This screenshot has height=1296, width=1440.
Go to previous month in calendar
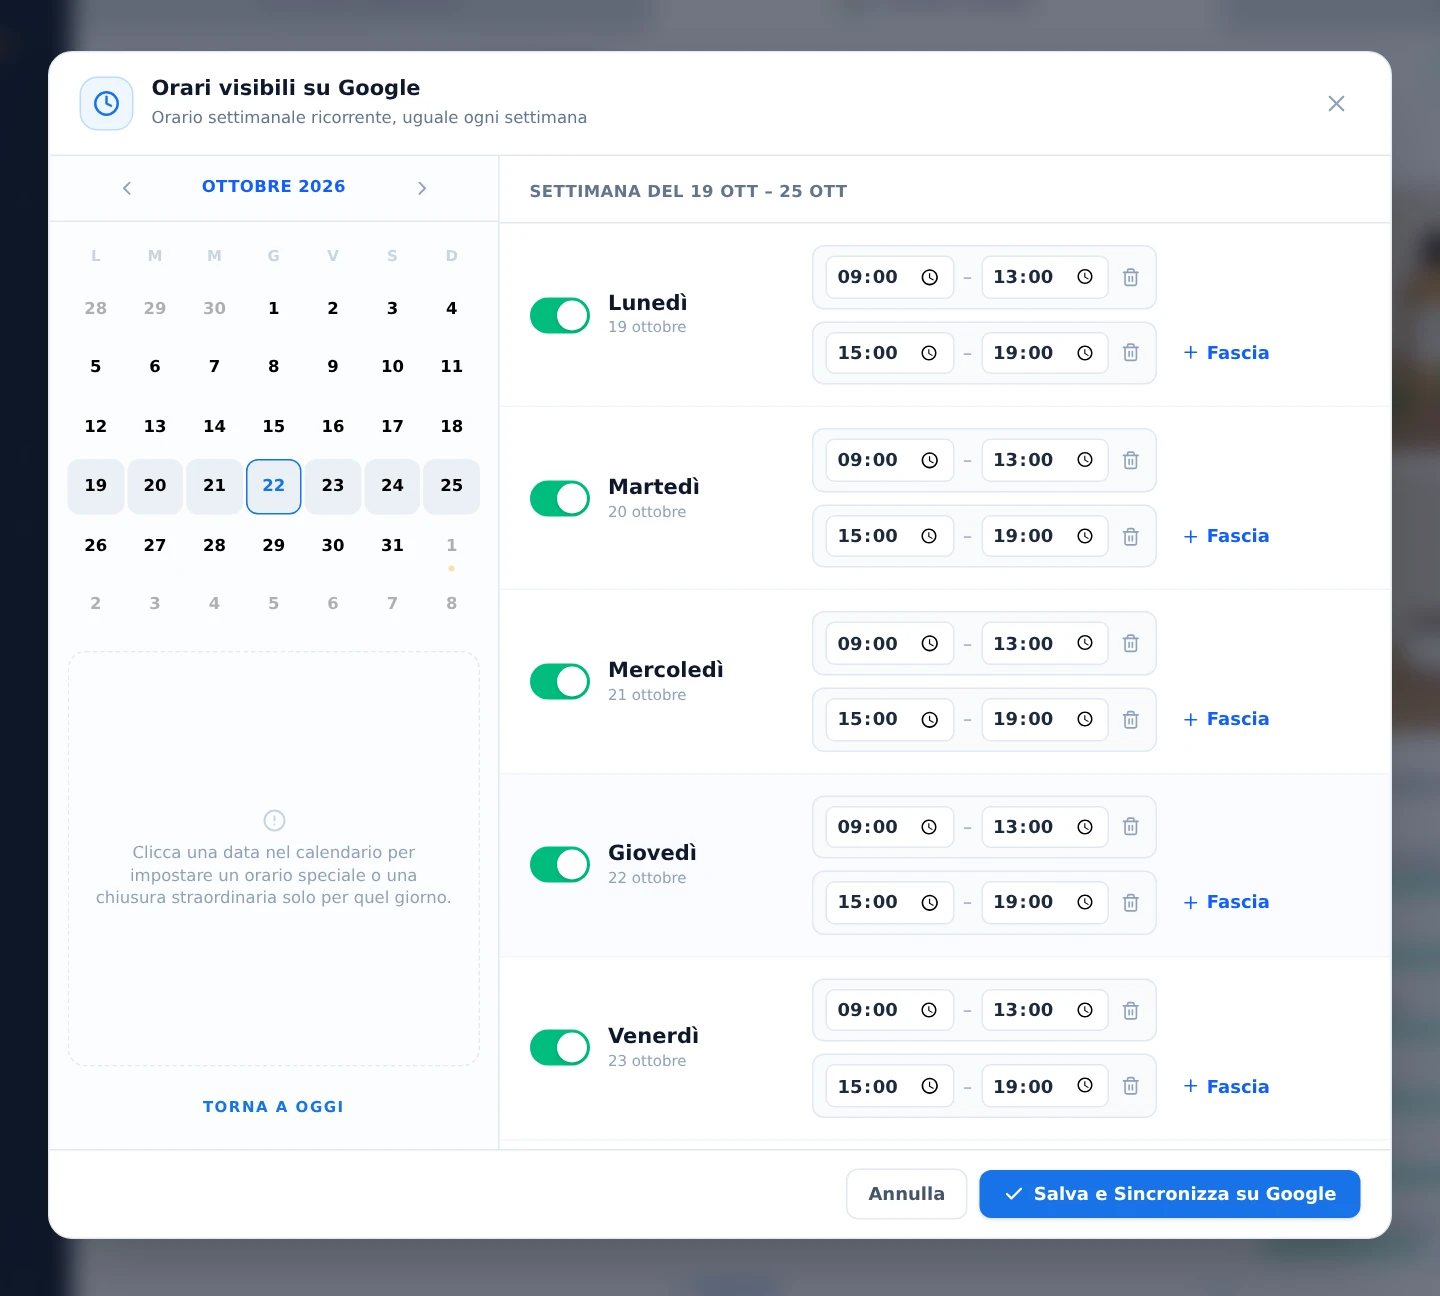[x=127, y=188]
